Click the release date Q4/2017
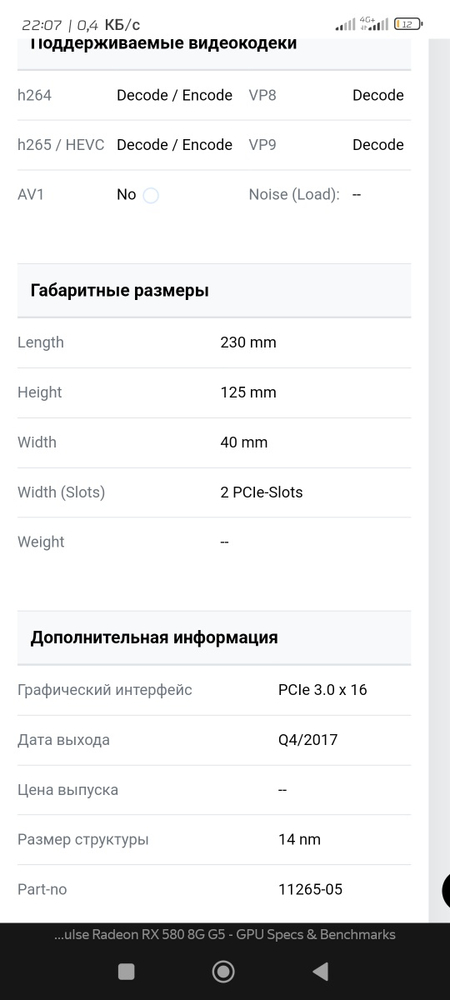 pyautogui.click(x=308, y=740)
